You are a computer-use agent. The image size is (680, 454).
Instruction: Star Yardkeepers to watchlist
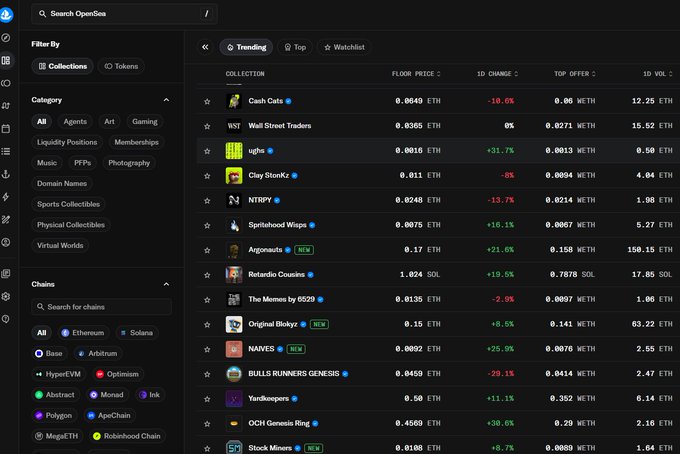207,399
